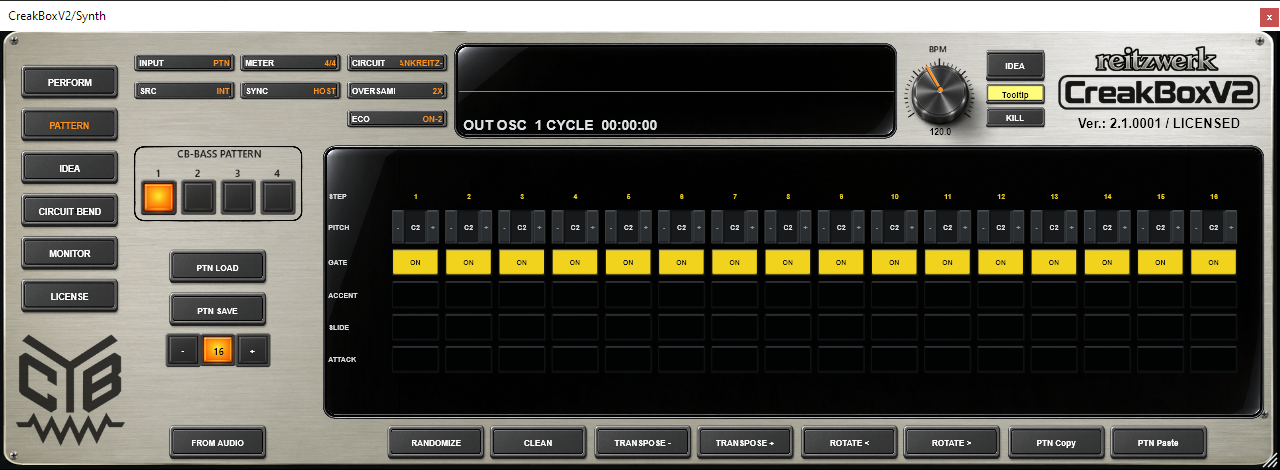The height and width of the screenshot is (470, 1280).
Task: Open the OVERSAMPLE 2X selector
Action: (x=397, y=91)
